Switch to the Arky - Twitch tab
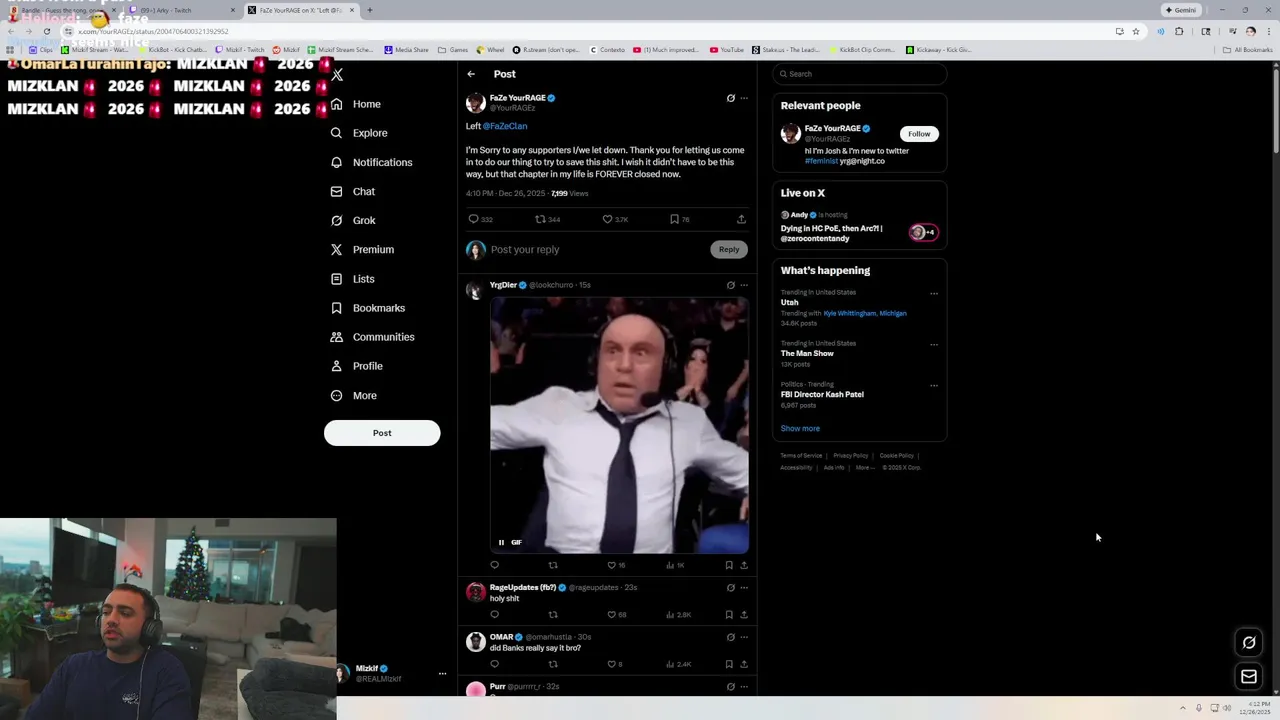 [182, 10]
